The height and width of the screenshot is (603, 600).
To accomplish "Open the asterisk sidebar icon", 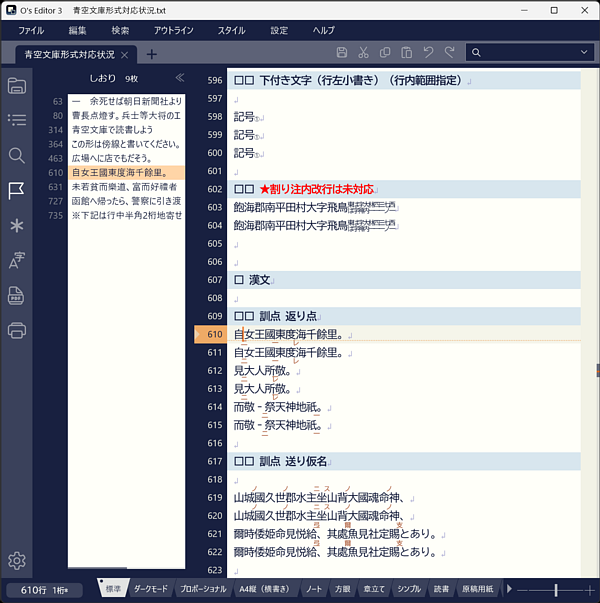I will pyautogui.click(x=17, y=226).
